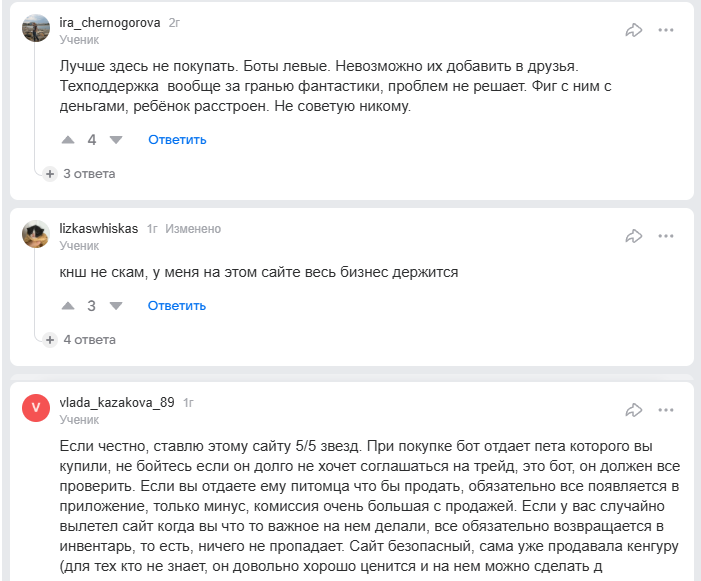Screen dimensions: 701x581
Task: Open lizkaswhiskas's profile link
Action: [99, 229]
